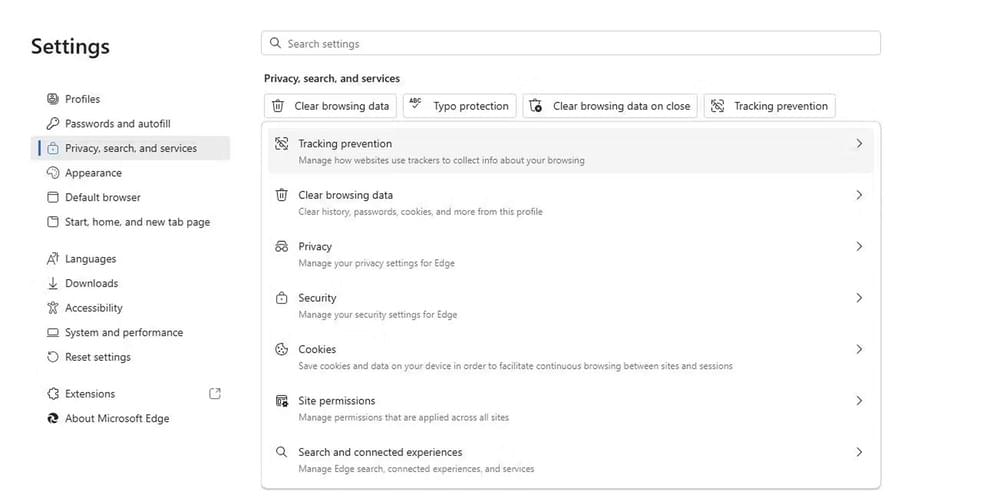Screen dimensions: 1000x501
Task: Go to Downloads settings
Action: tap(130, 283)
